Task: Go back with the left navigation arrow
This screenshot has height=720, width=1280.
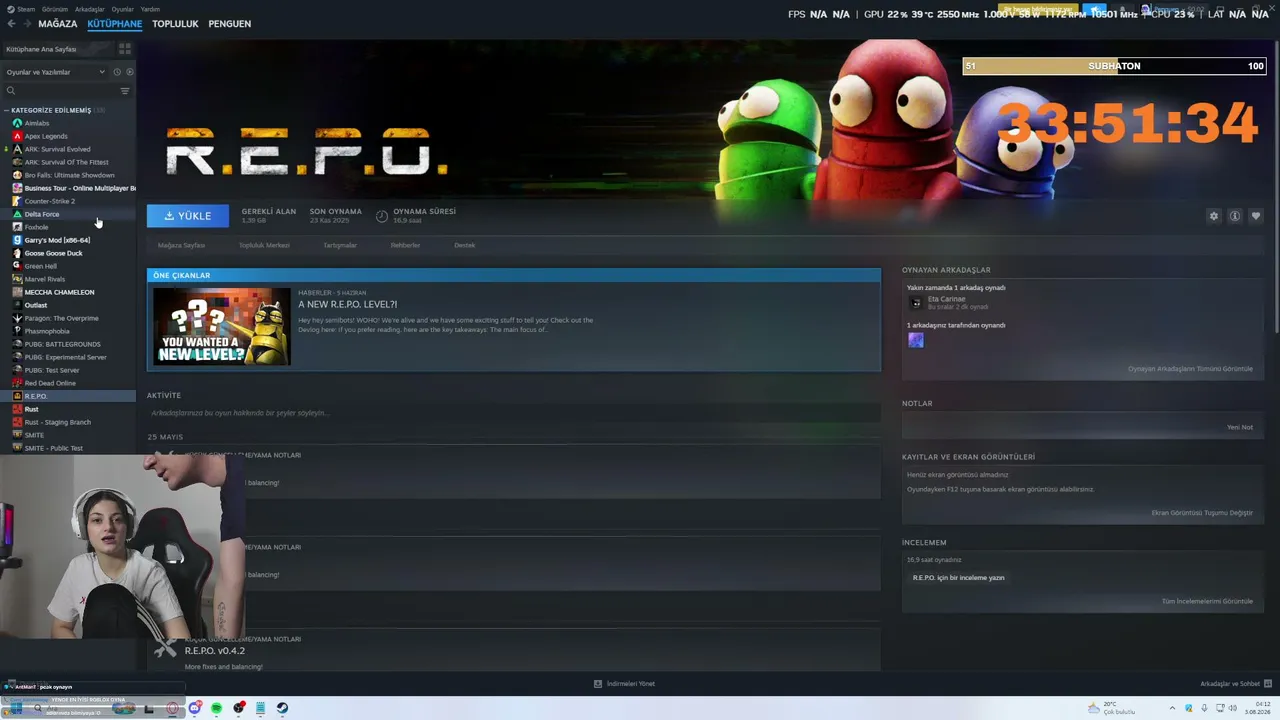Action: pyautogui.click(x=12, y=24)
